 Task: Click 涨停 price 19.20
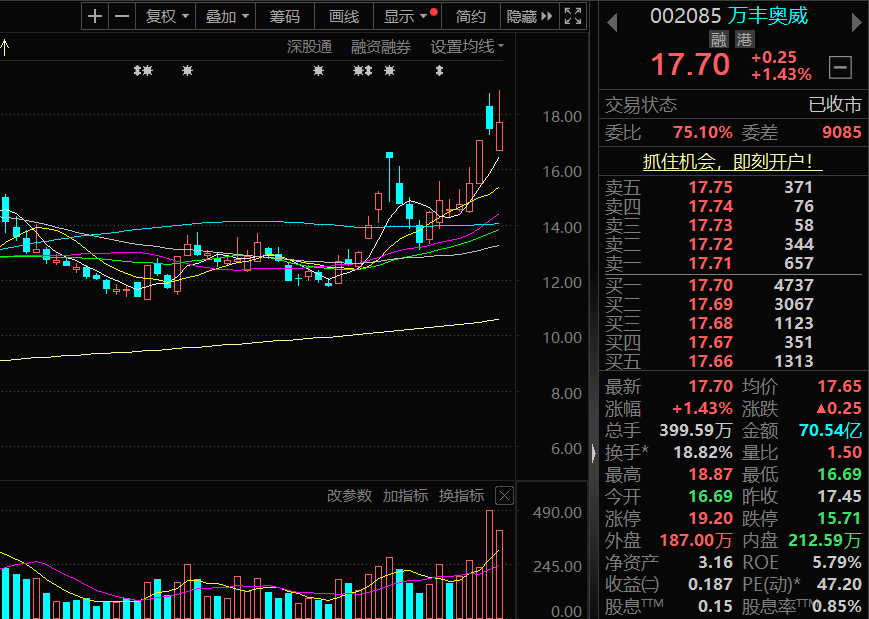pyautogui.click(x=710, y=518)
